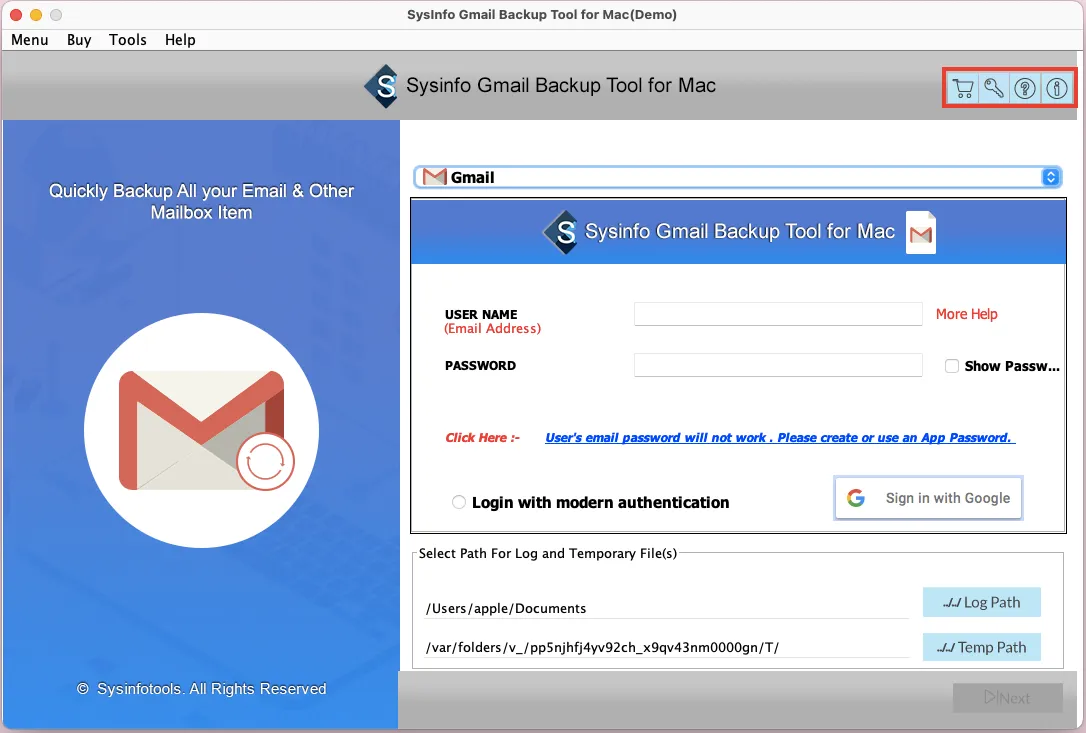Click the Sign in with Google button
Image resolution: width=1086 pixels, height=733 pixels.
(x=928, y=498)
